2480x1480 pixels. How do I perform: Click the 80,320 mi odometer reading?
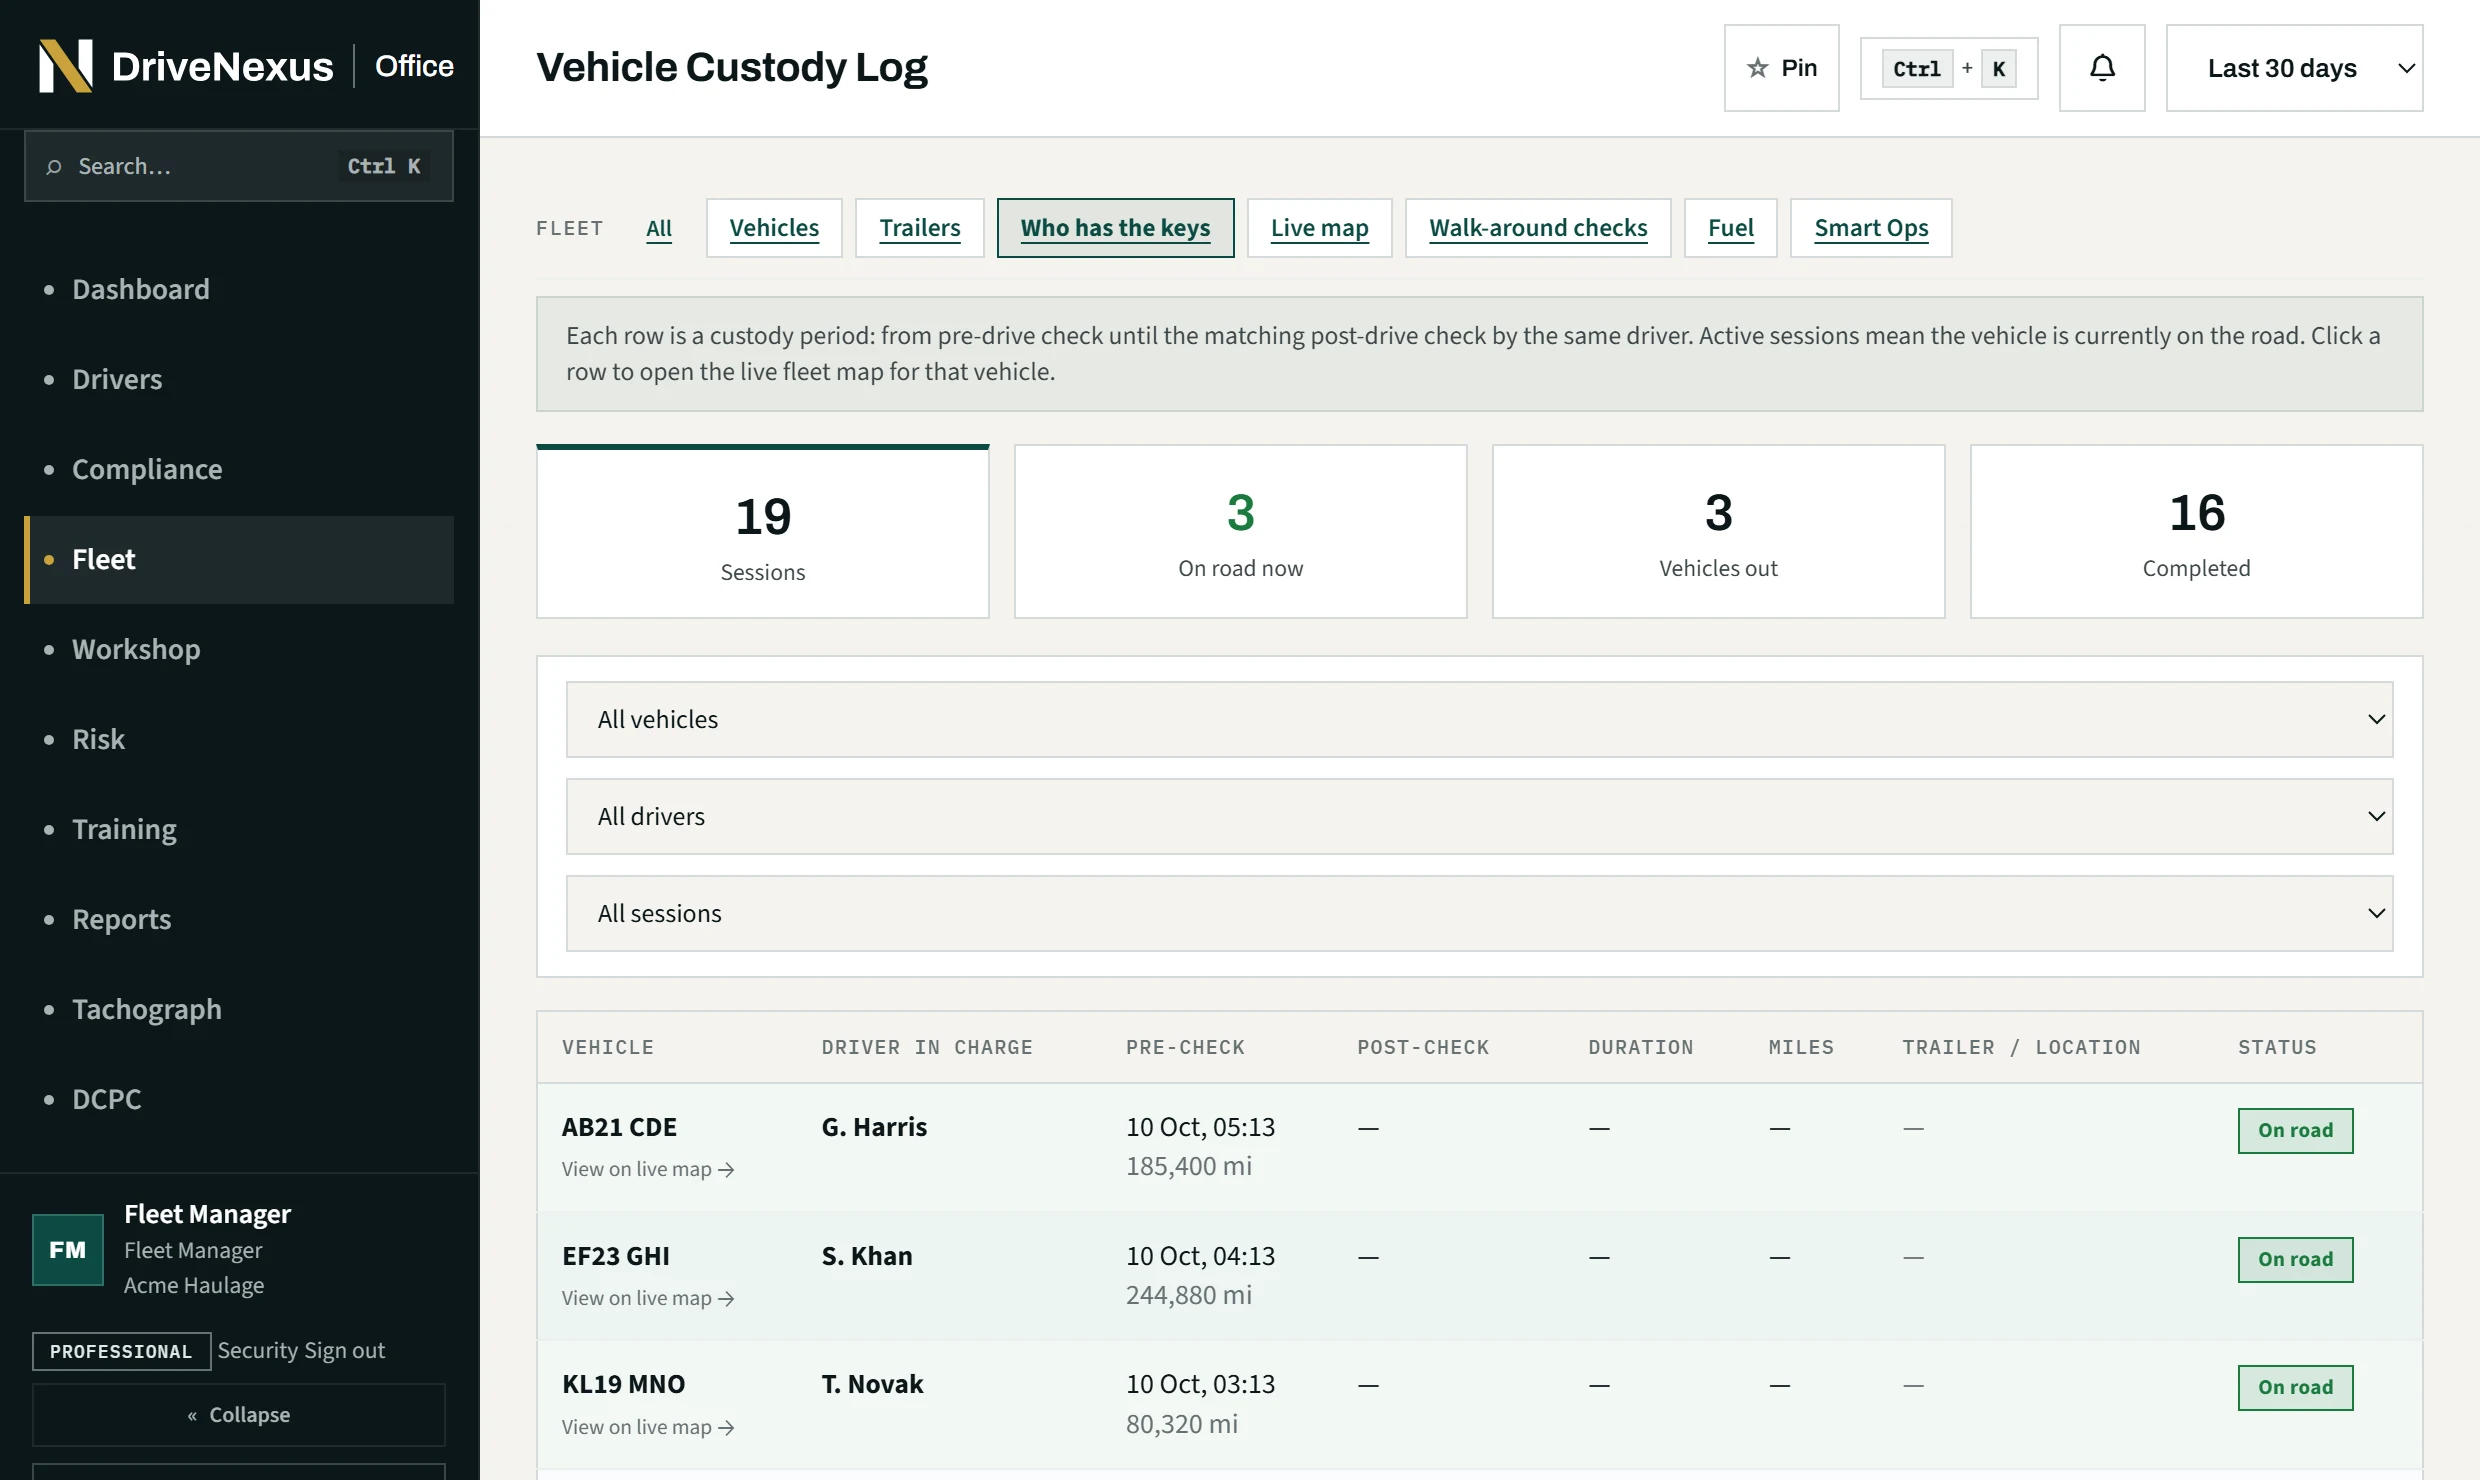(x=1182, y=1424)
